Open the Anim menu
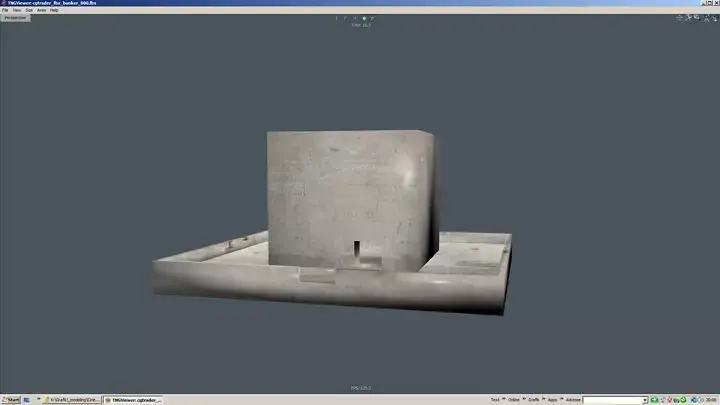 coord(41,10)
